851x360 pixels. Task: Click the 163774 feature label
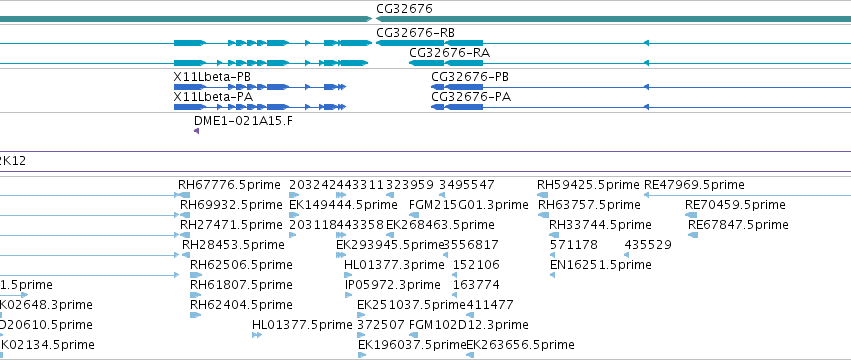pyautogui.click(x=477, y=285)
